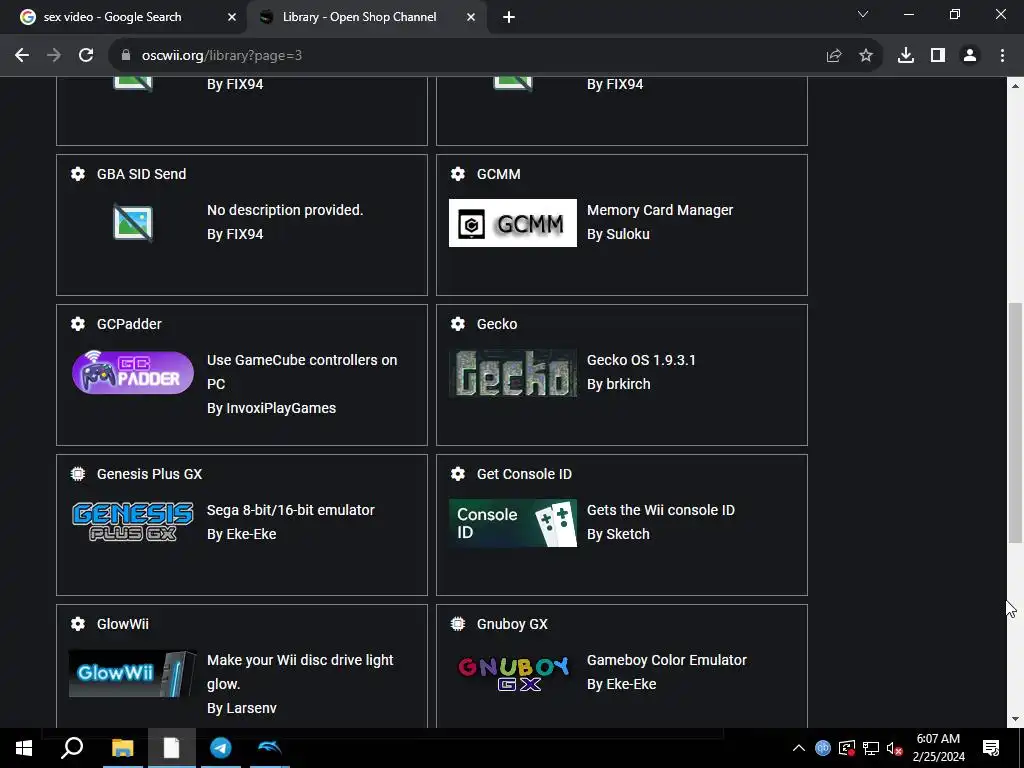Click the 'By Larsenv' author text
The height and width of the screenshot is (768, 1024).
242,708
